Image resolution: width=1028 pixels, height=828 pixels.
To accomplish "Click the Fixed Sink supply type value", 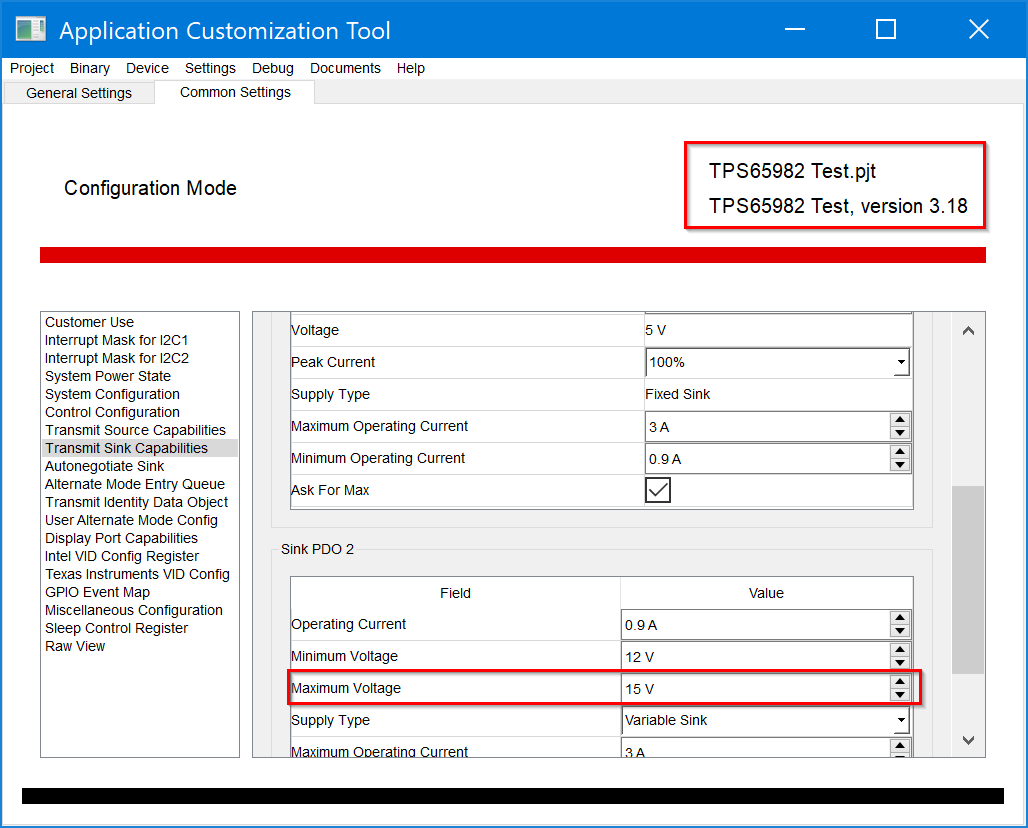I will pos(677,394).
